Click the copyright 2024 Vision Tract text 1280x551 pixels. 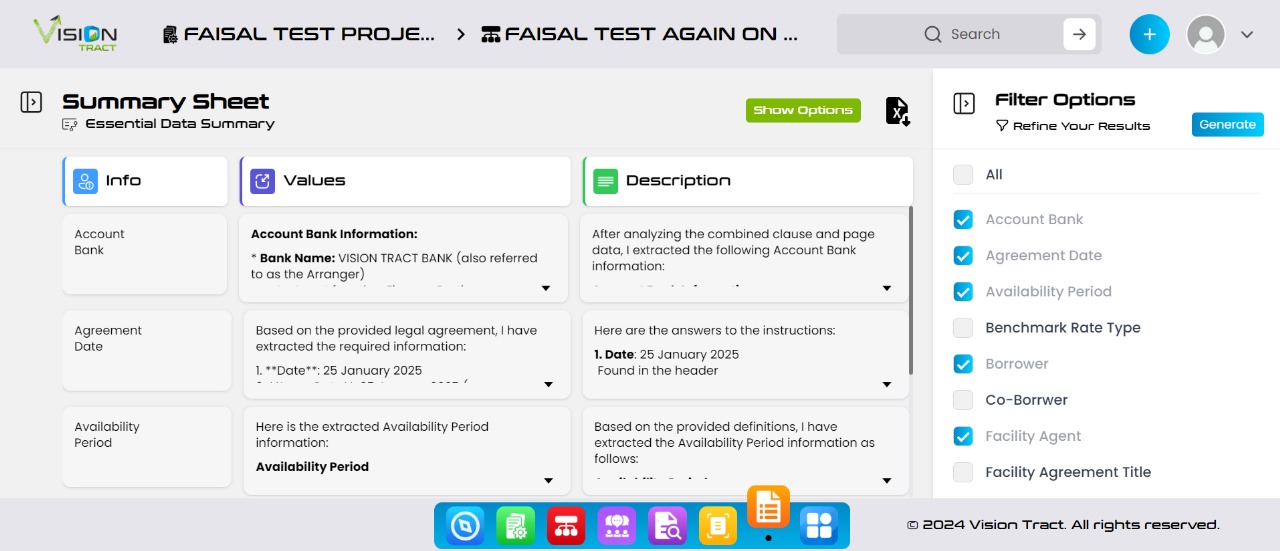[1063, 525]
